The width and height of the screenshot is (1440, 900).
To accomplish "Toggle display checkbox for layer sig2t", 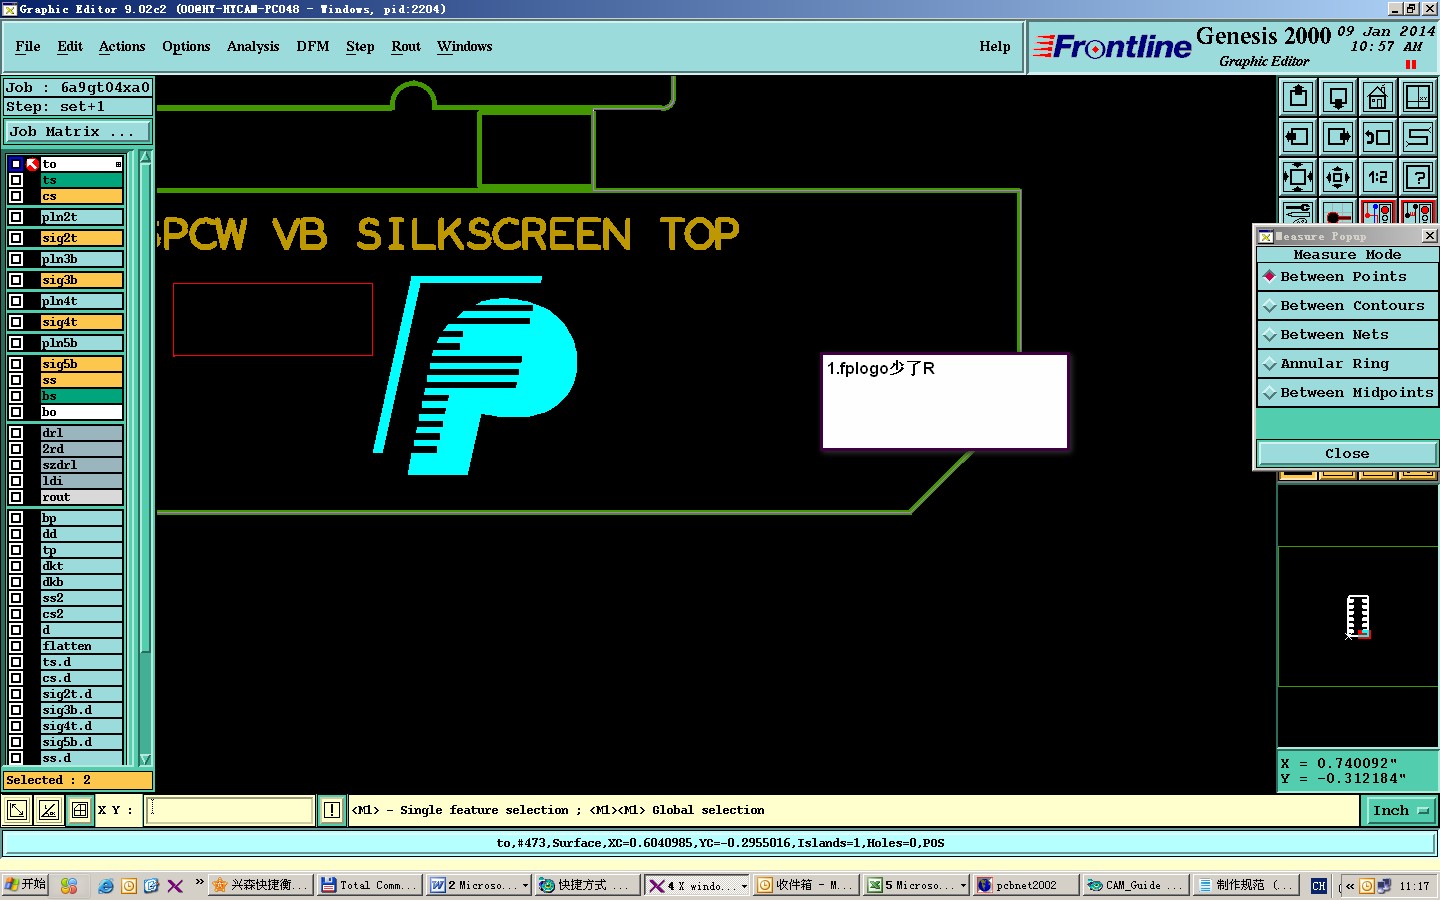I will tap(16, 238).
